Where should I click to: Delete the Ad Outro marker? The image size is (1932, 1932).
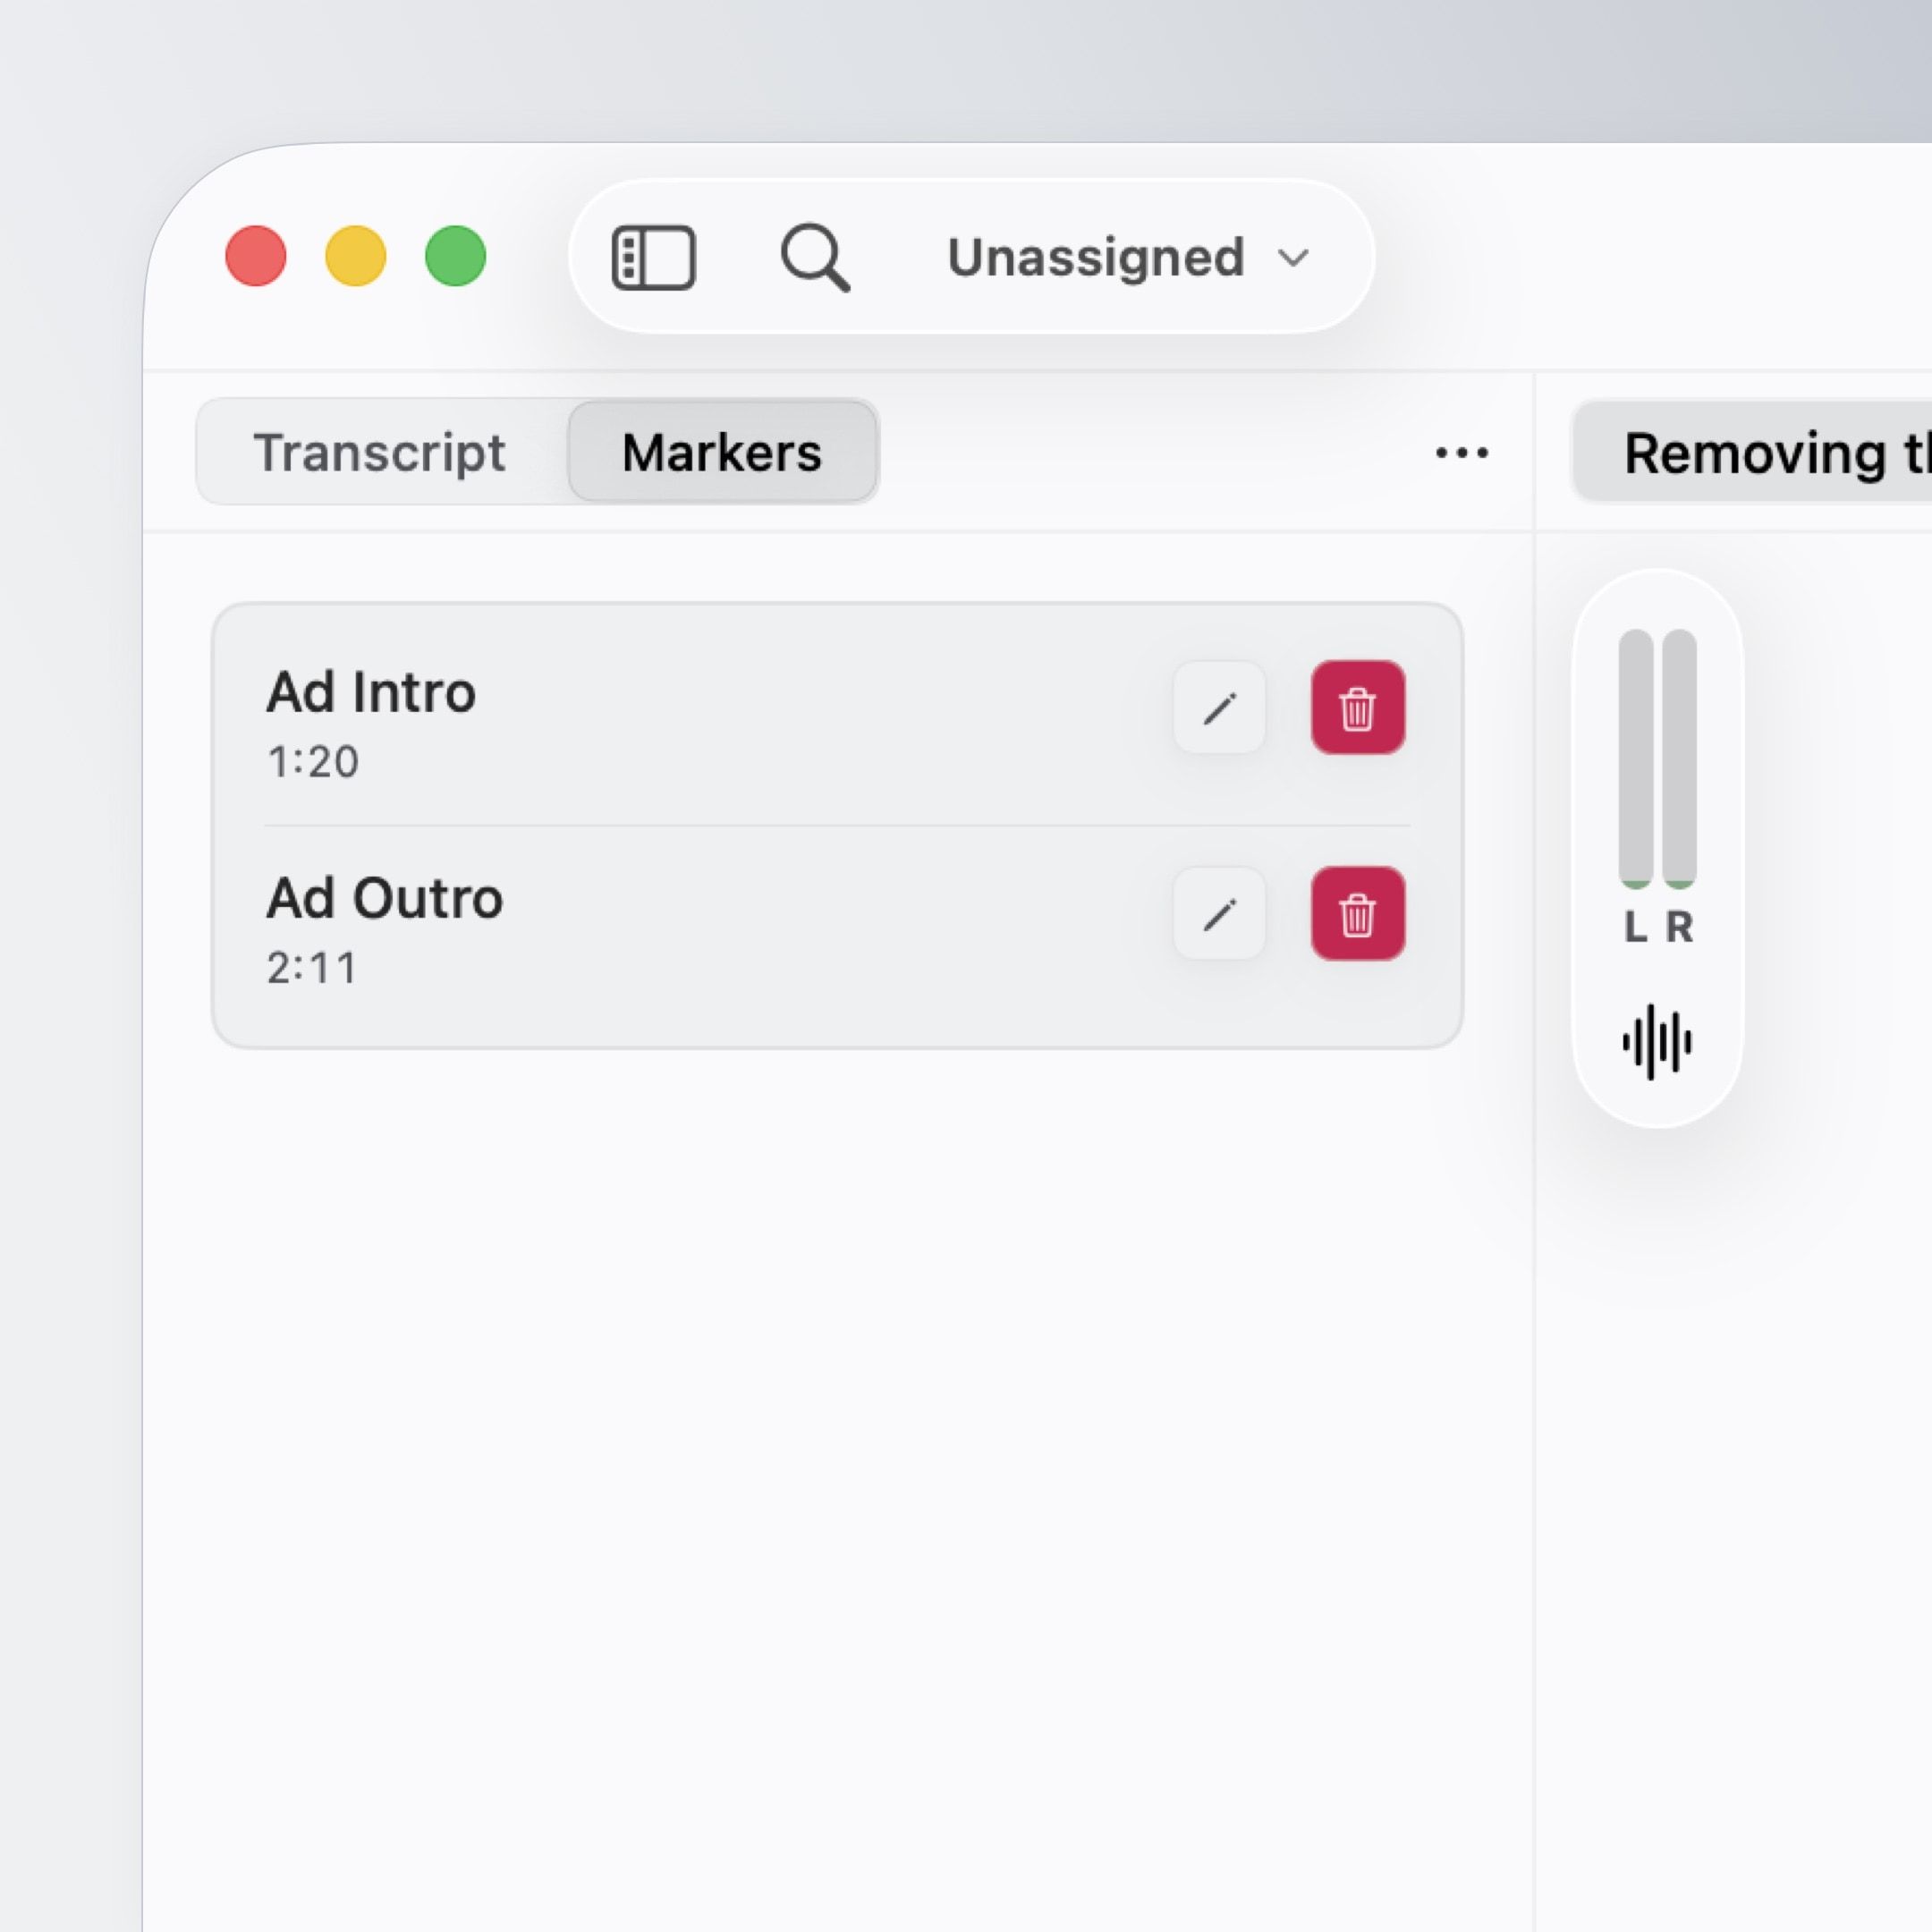1358,914
